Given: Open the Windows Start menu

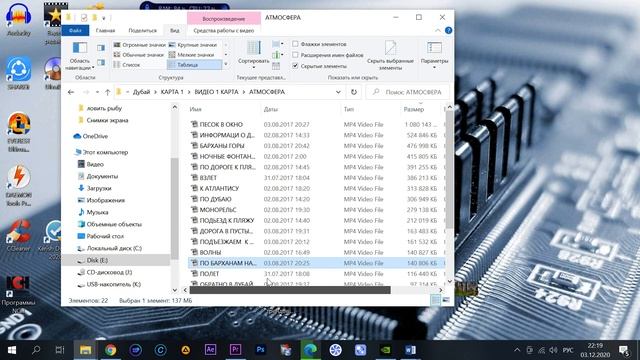Looking at the screenshot, I should click(x=12, y=350).
